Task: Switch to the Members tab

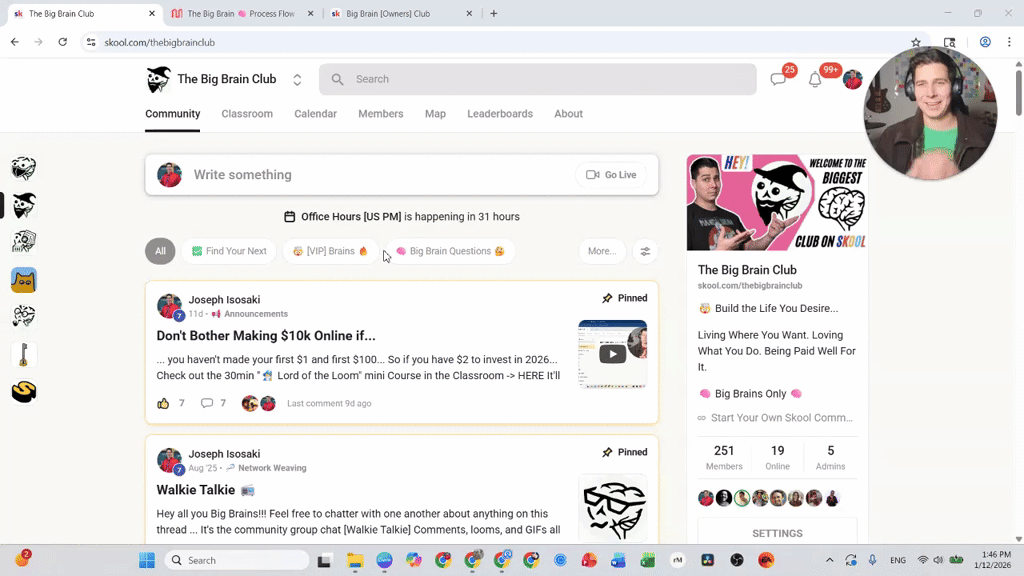Action: point(381,114)
